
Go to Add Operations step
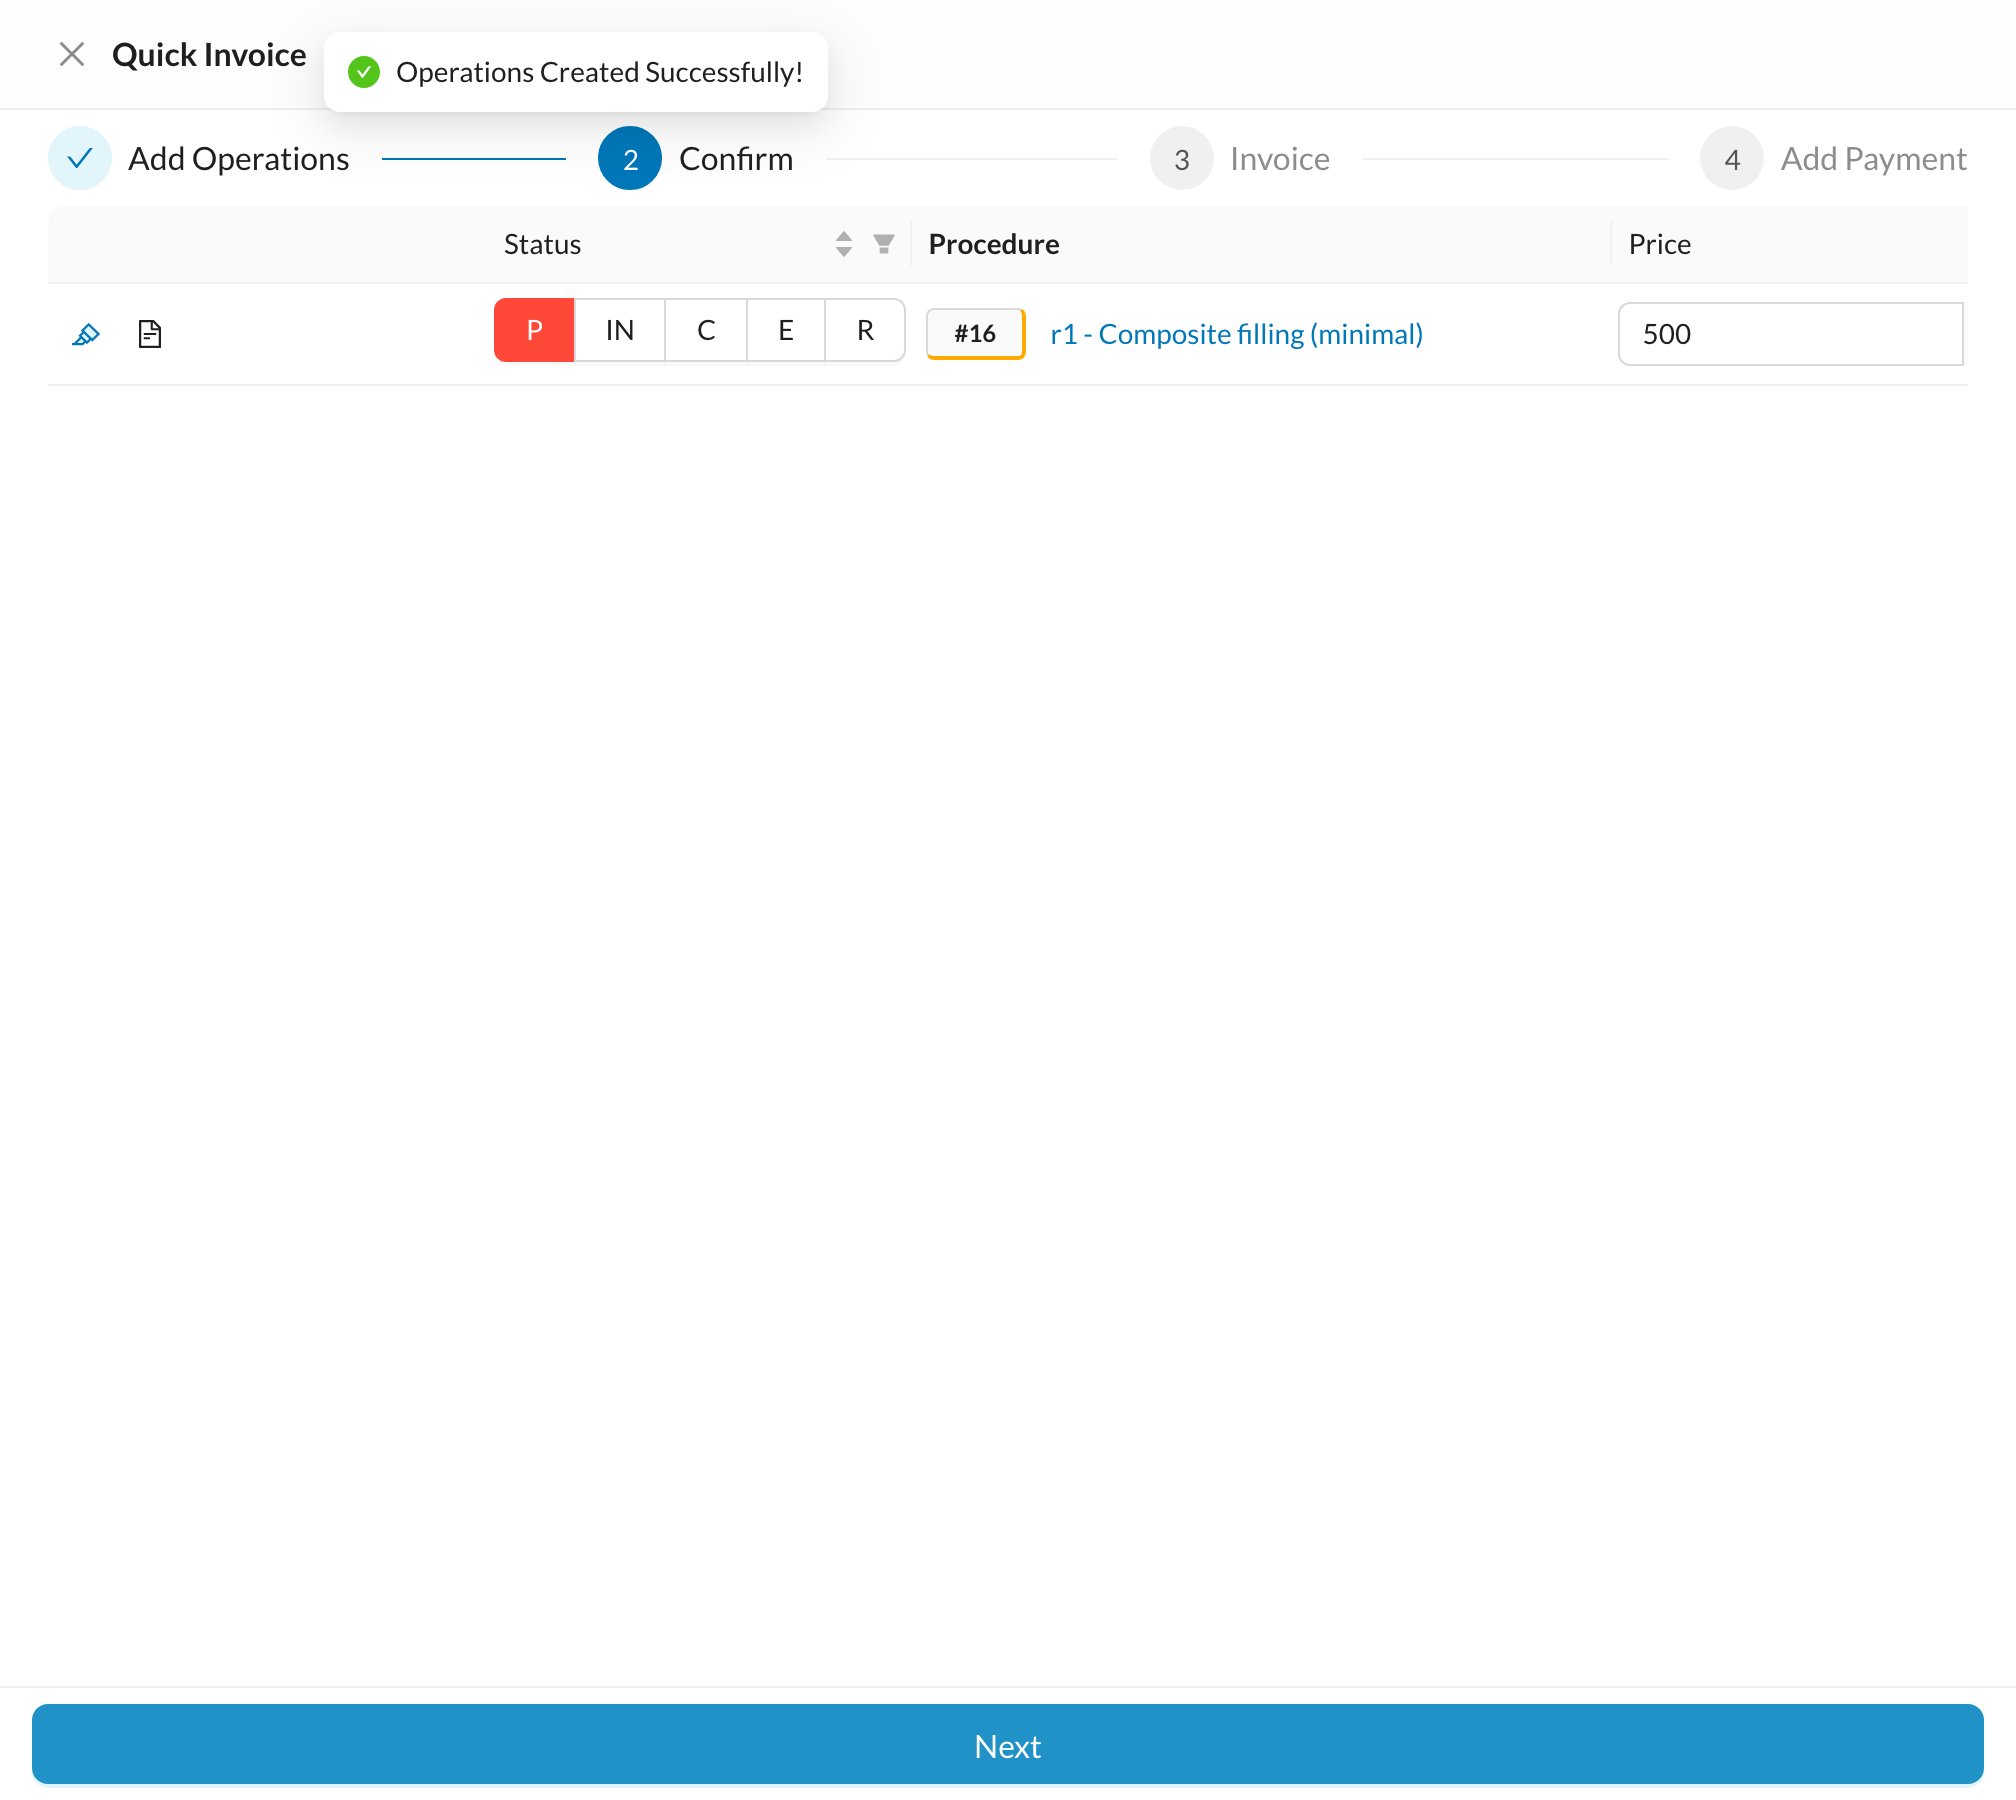click(199, 158)
